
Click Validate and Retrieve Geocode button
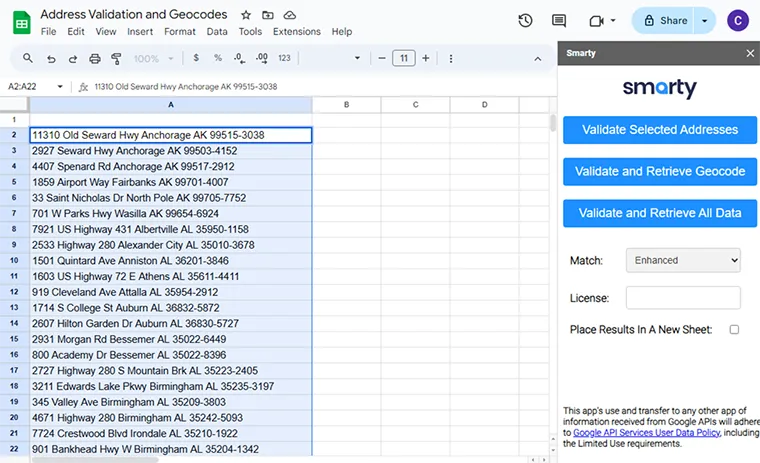[660, 171]
